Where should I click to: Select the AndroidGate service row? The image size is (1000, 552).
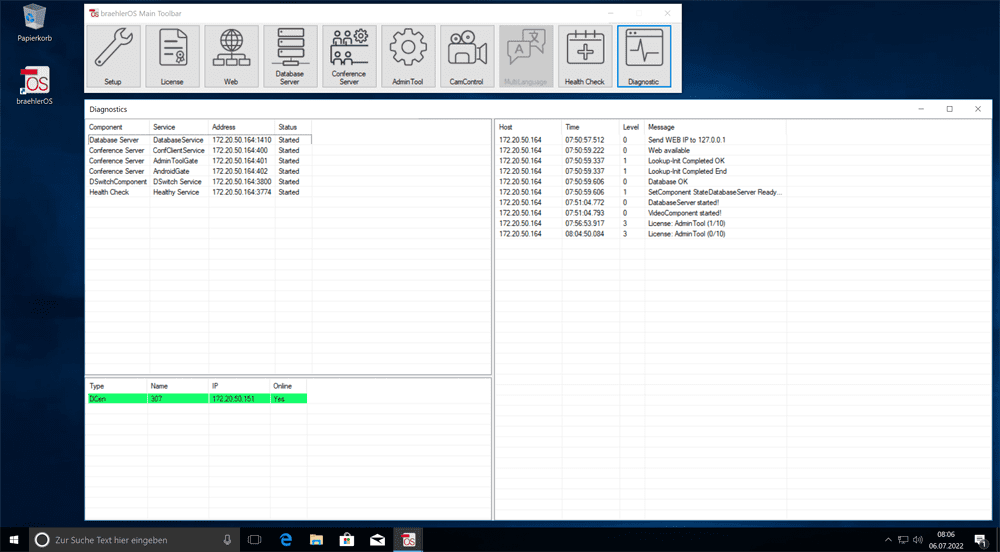coord(199,171)
